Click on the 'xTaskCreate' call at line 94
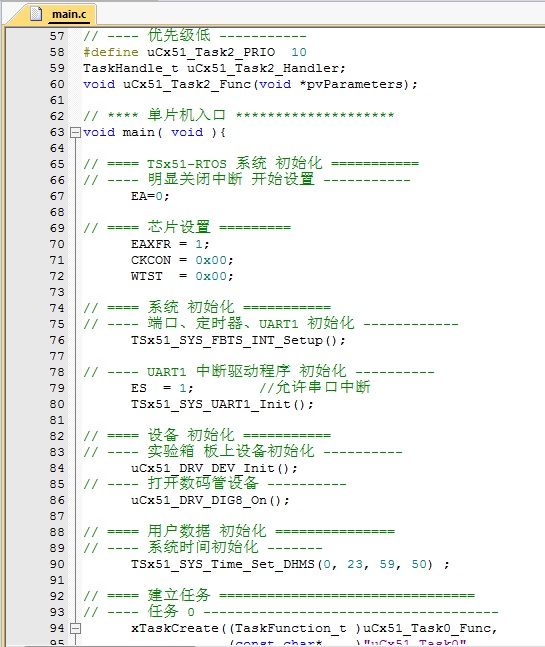The height and width of the screenshot is (647, 545). coord(175,628)
